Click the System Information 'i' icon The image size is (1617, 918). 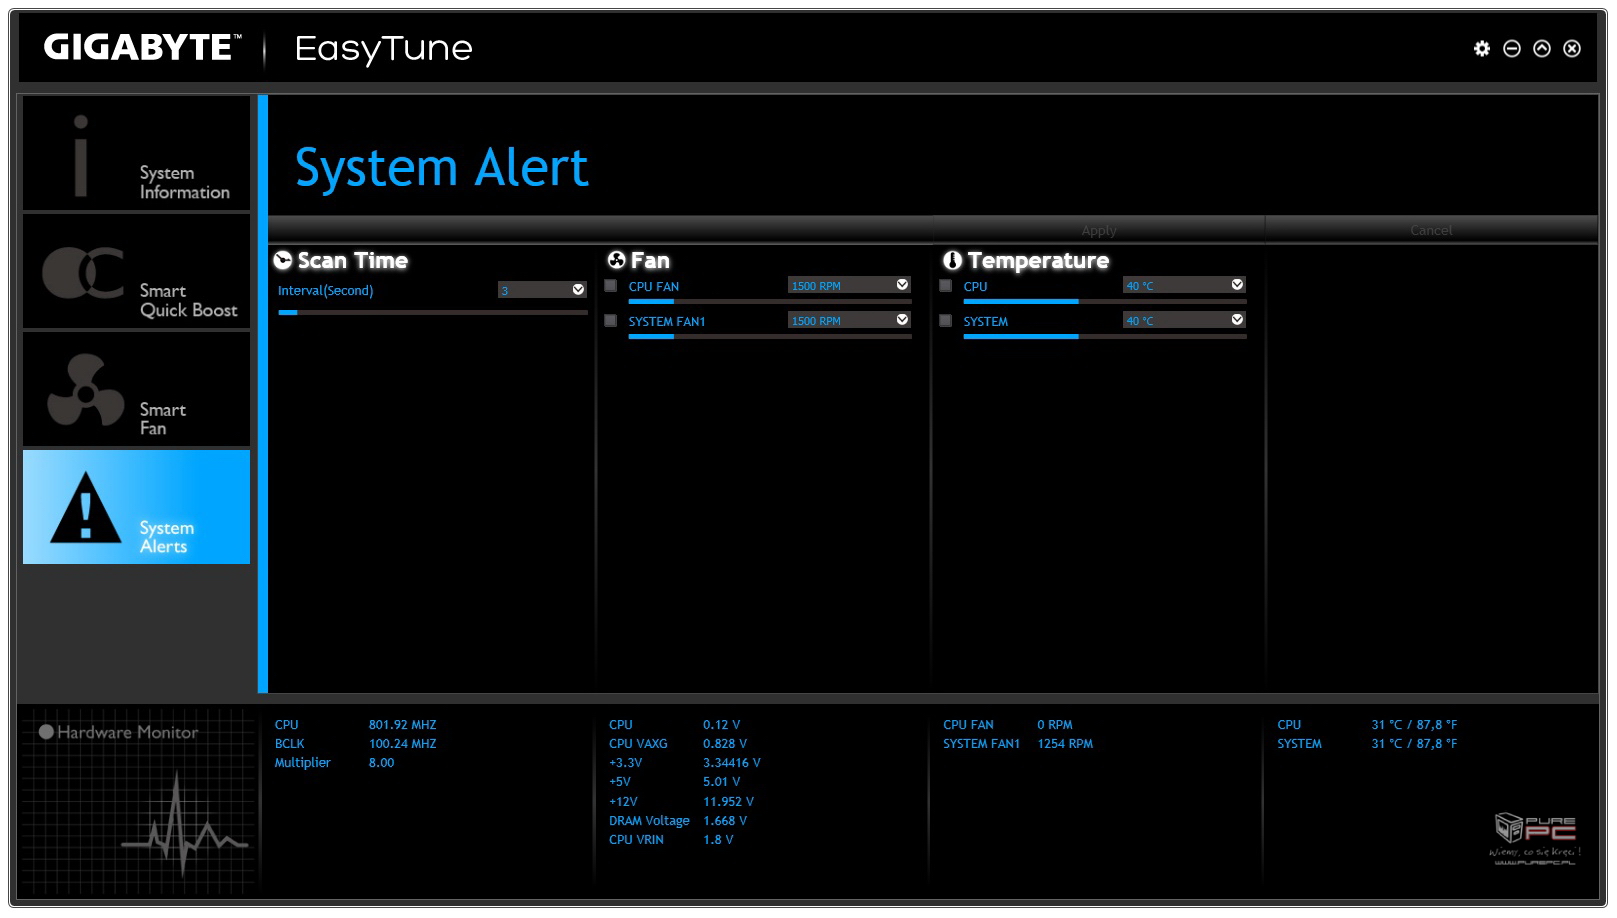pos(81,155)
